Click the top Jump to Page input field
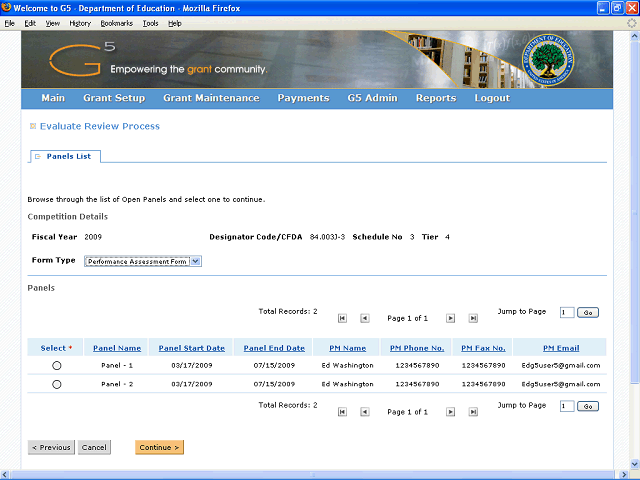The height and width of the screenshot is (480, 640). tap(567, 312)
